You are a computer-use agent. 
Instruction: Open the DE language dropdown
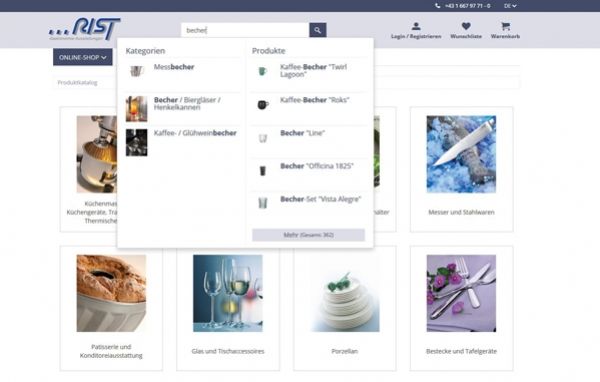(510, 6)
